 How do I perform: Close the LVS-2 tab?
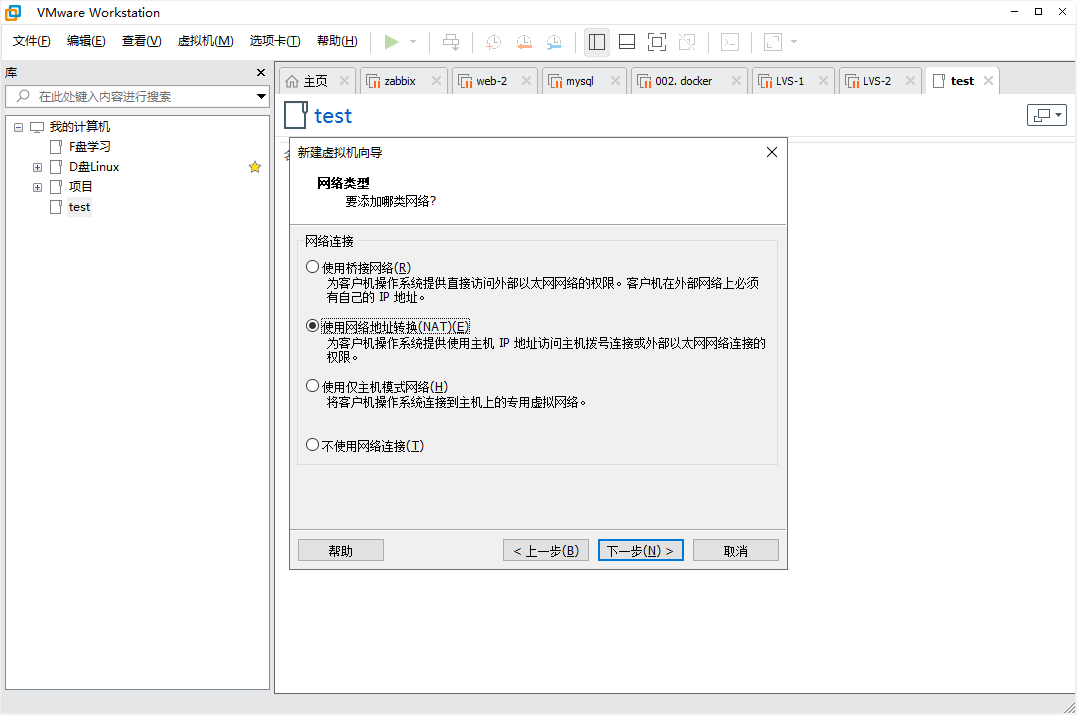coord(910,81)
